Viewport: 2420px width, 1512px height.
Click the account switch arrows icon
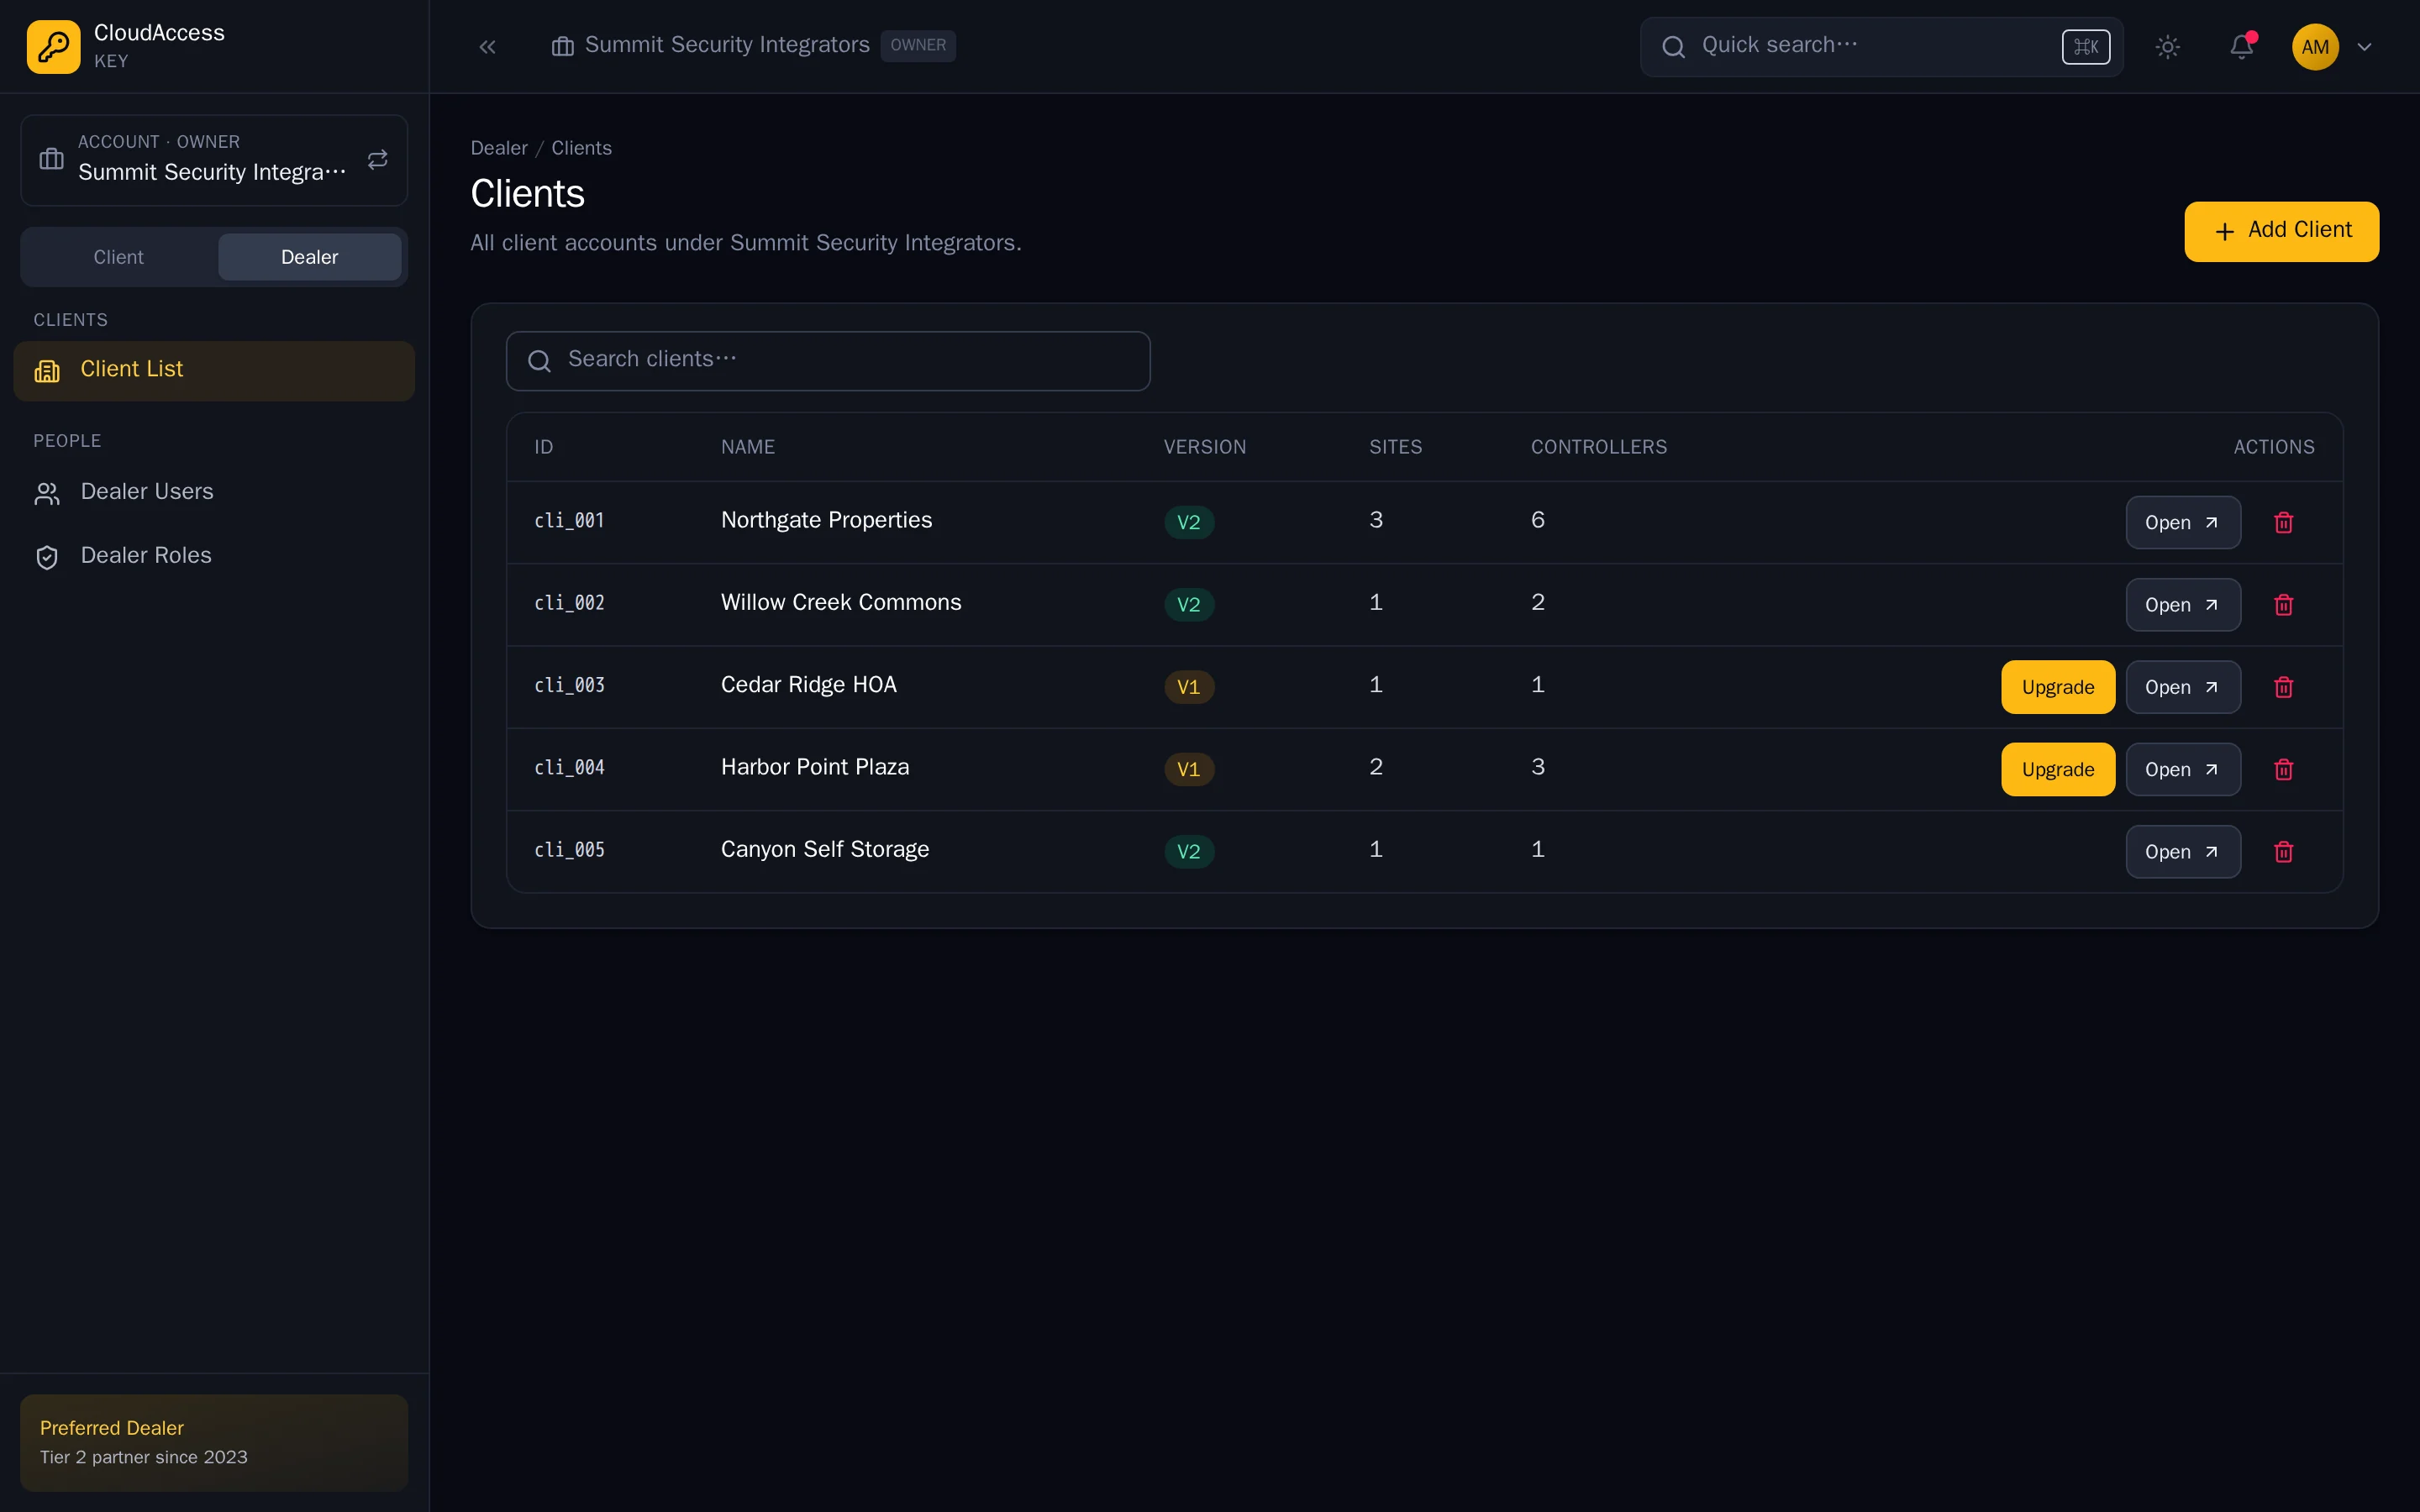[x=377, y=160]
